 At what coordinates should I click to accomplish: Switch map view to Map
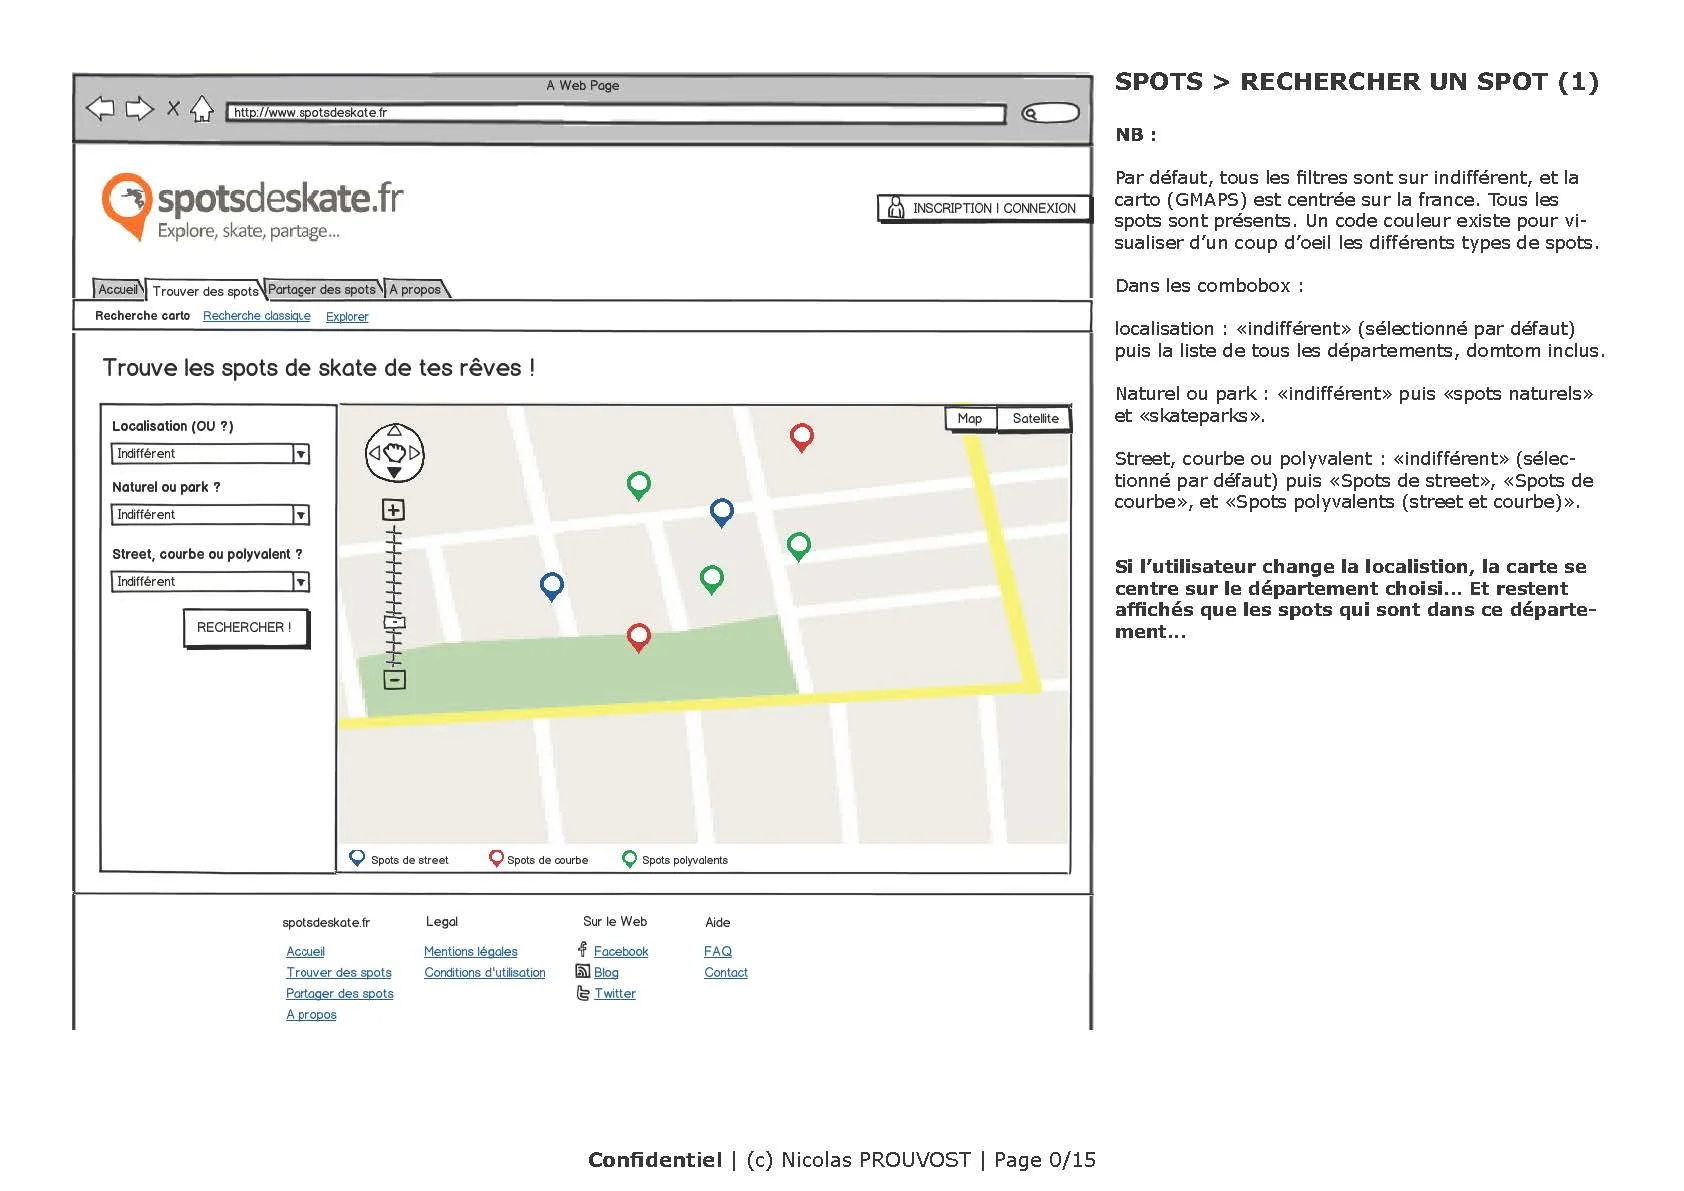coord(970,419)
